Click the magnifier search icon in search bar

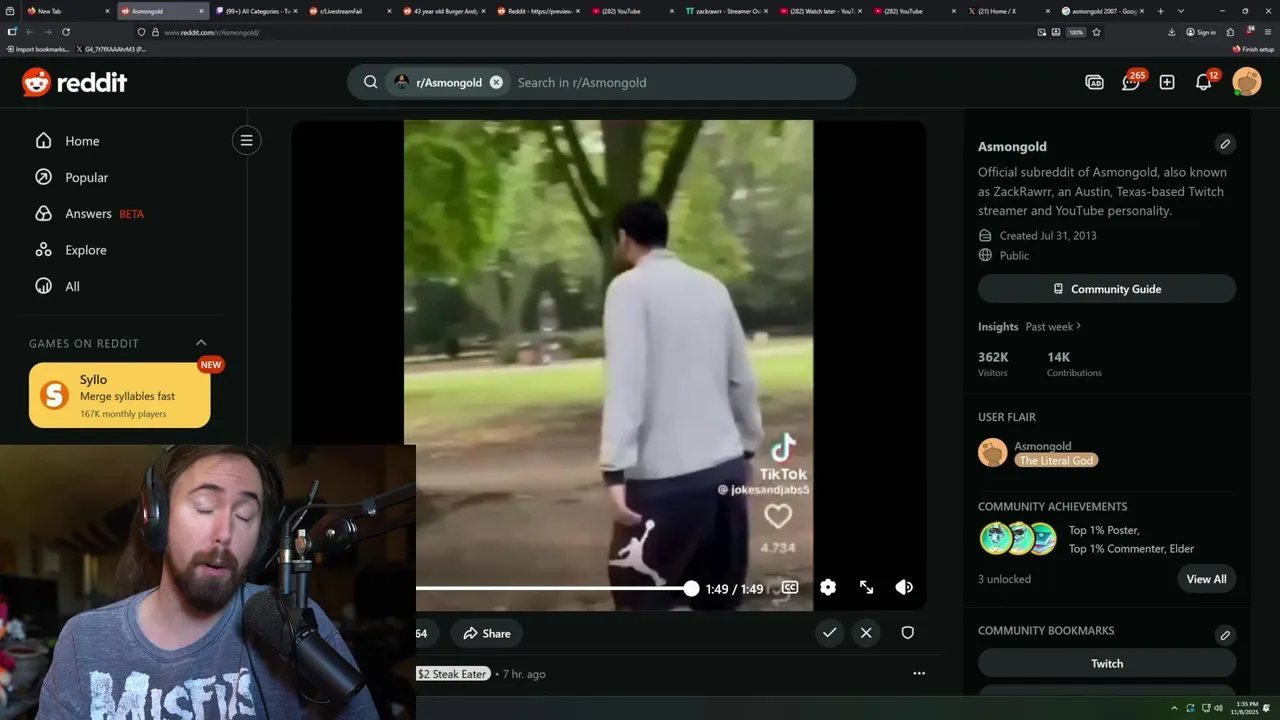(x=370, y=82)
